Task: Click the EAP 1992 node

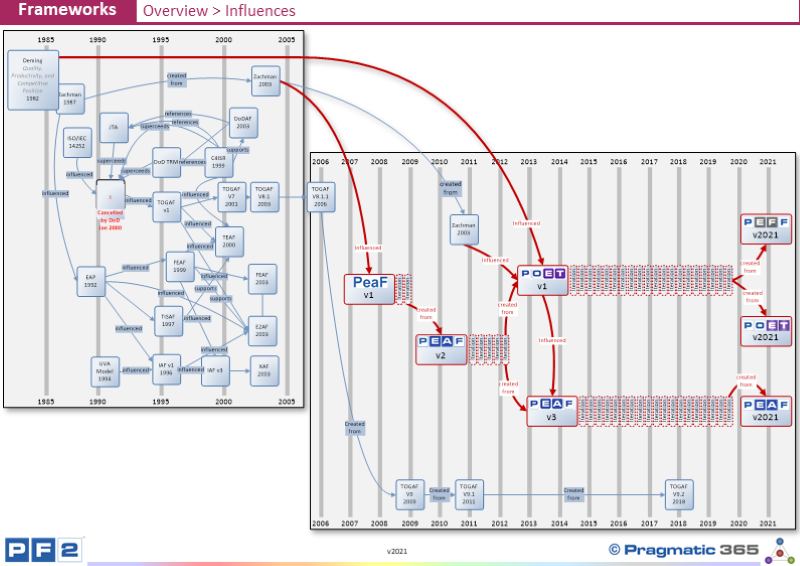Action: (x=91, y=281)
